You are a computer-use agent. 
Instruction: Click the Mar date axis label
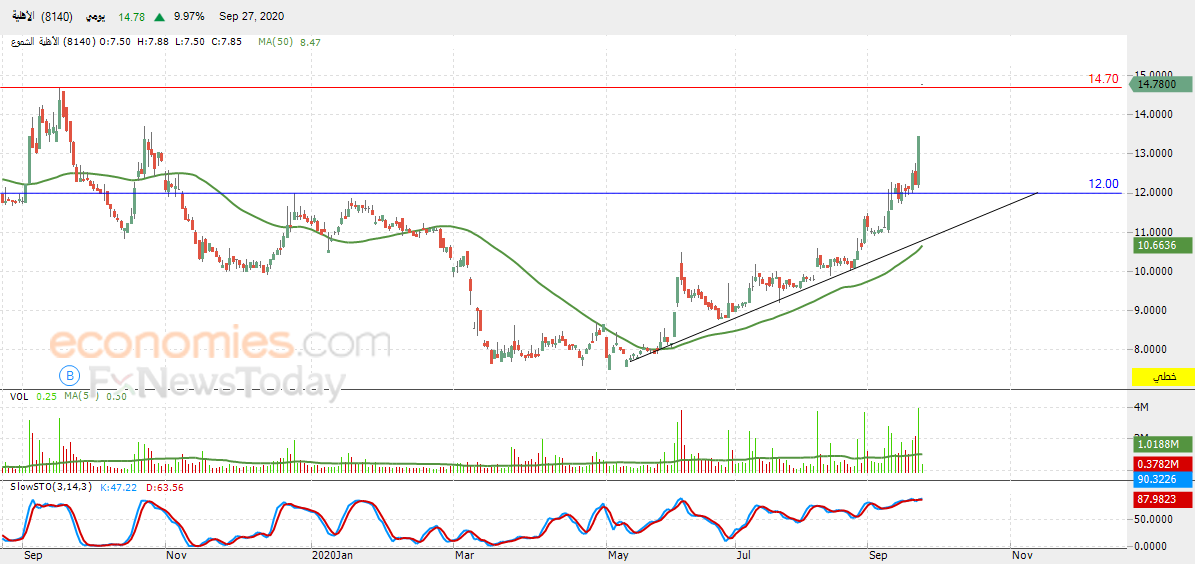coord(463,556)
